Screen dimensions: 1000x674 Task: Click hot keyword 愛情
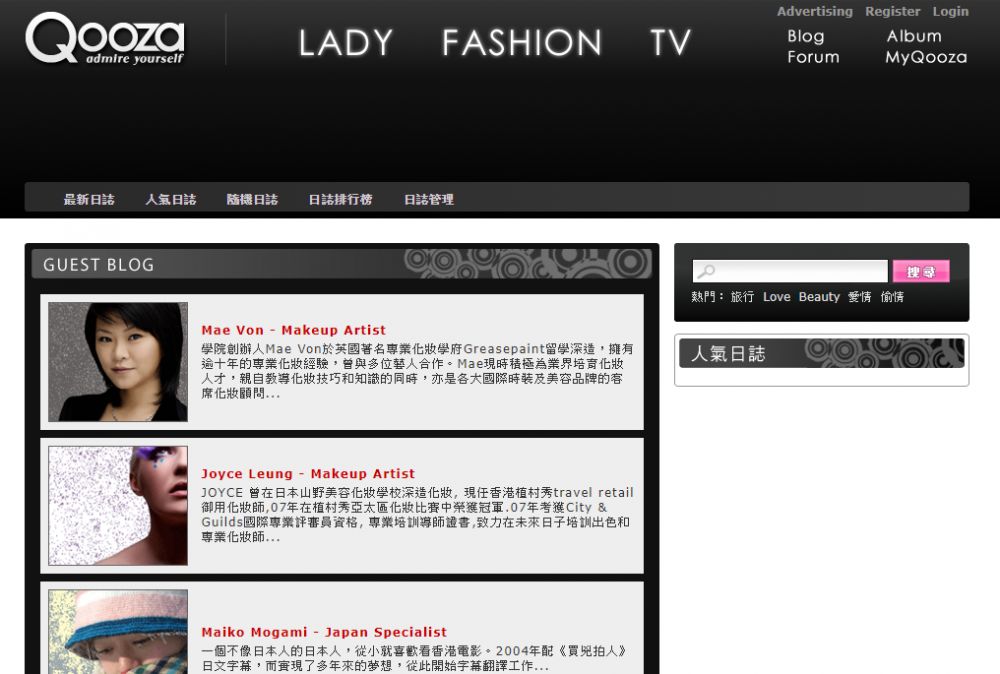860,297
